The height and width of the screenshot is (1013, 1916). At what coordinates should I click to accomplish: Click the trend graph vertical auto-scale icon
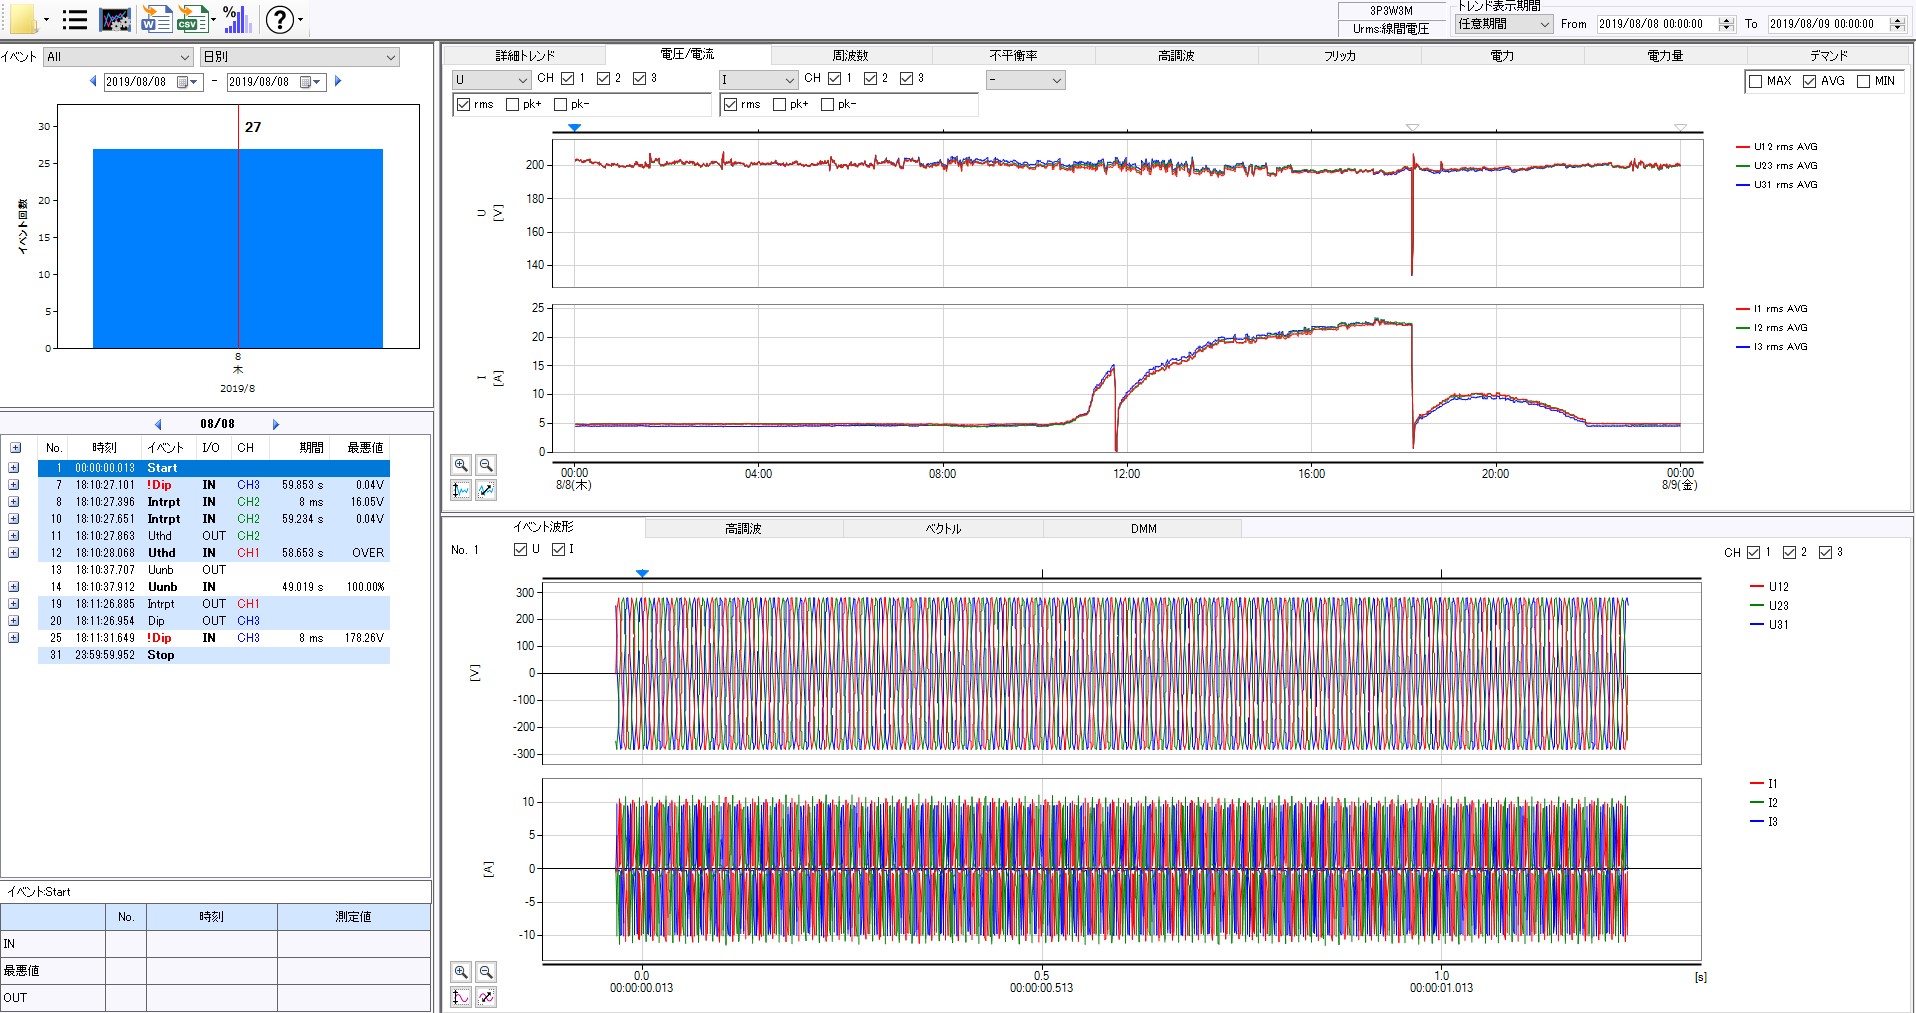(x=461, y=490)
